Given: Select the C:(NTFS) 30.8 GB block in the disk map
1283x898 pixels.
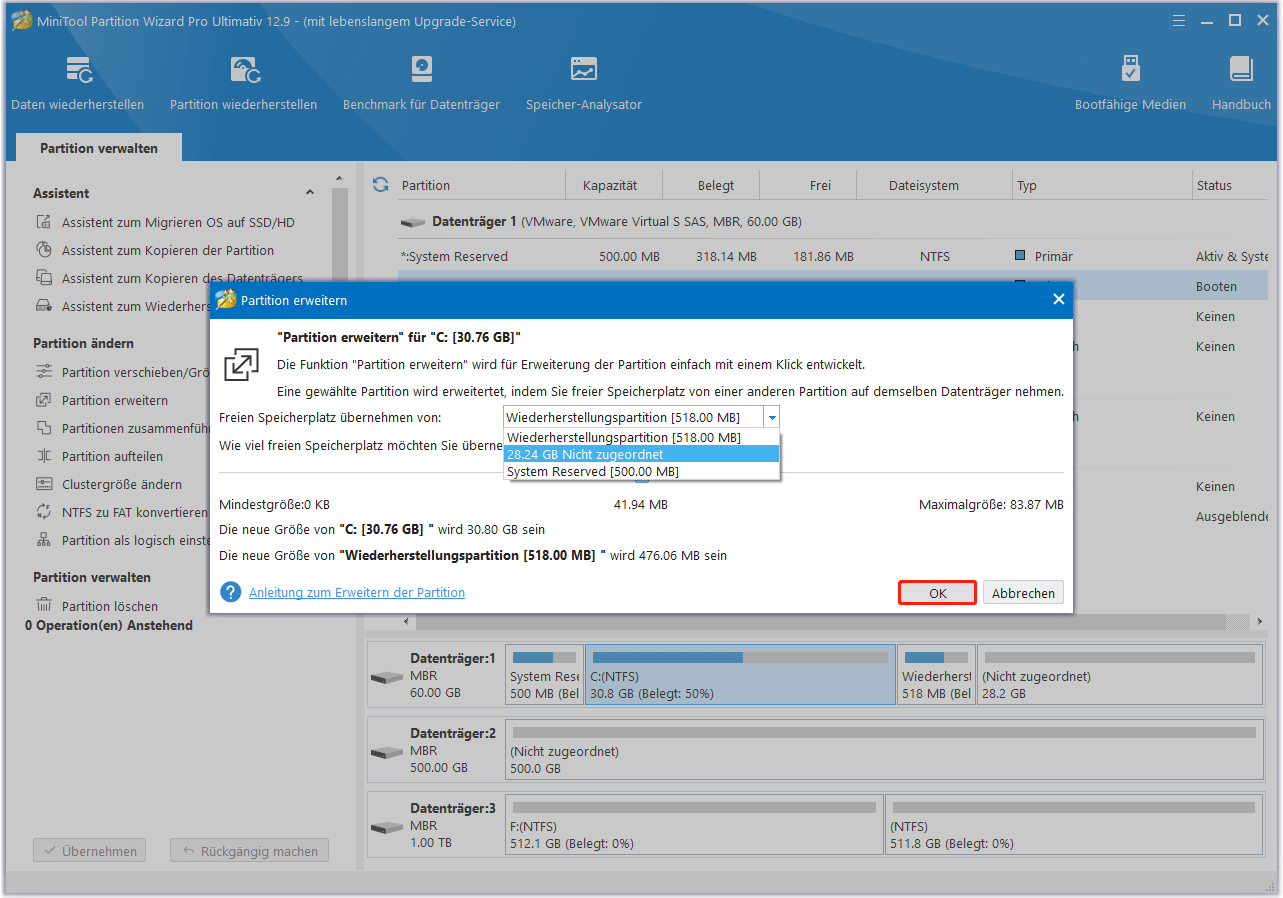Looking at the screenshot, I should point(740,675).
